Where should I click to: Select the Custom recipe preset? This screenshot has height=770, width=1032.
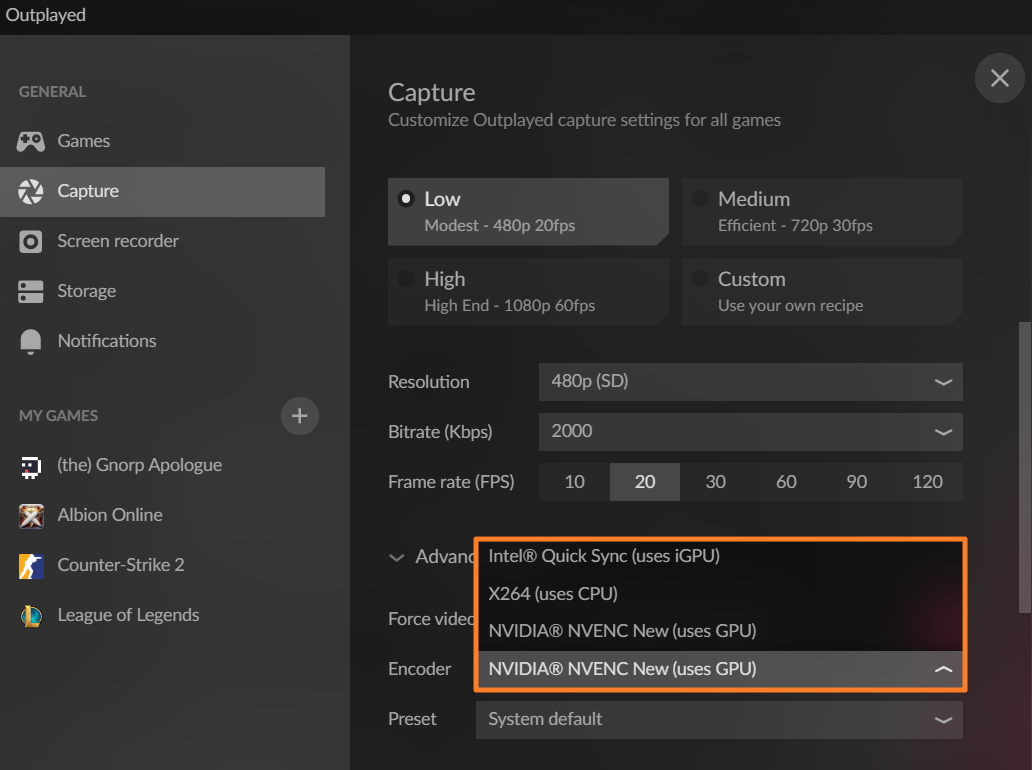[x=822, y=292]
